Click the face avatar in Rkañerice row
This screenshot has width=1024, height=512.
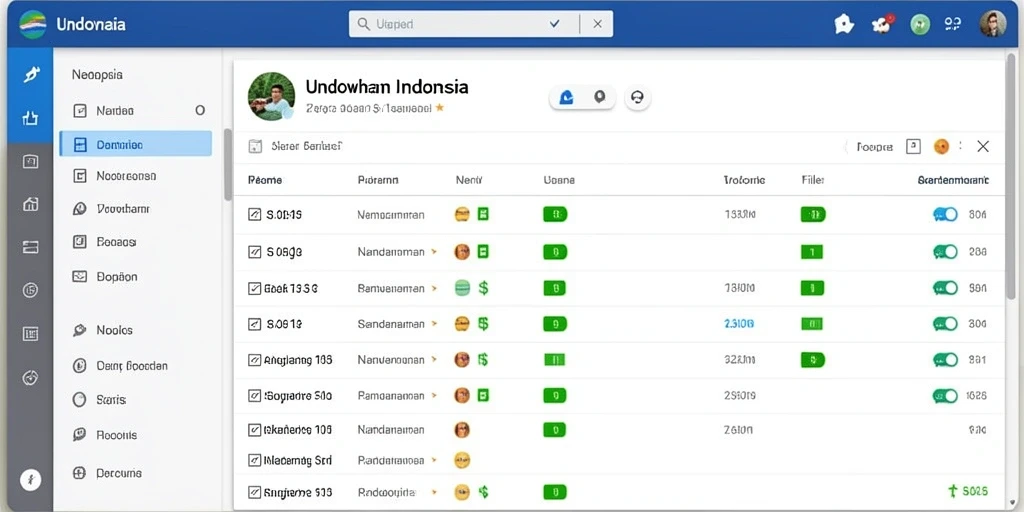tap(462, 430)
